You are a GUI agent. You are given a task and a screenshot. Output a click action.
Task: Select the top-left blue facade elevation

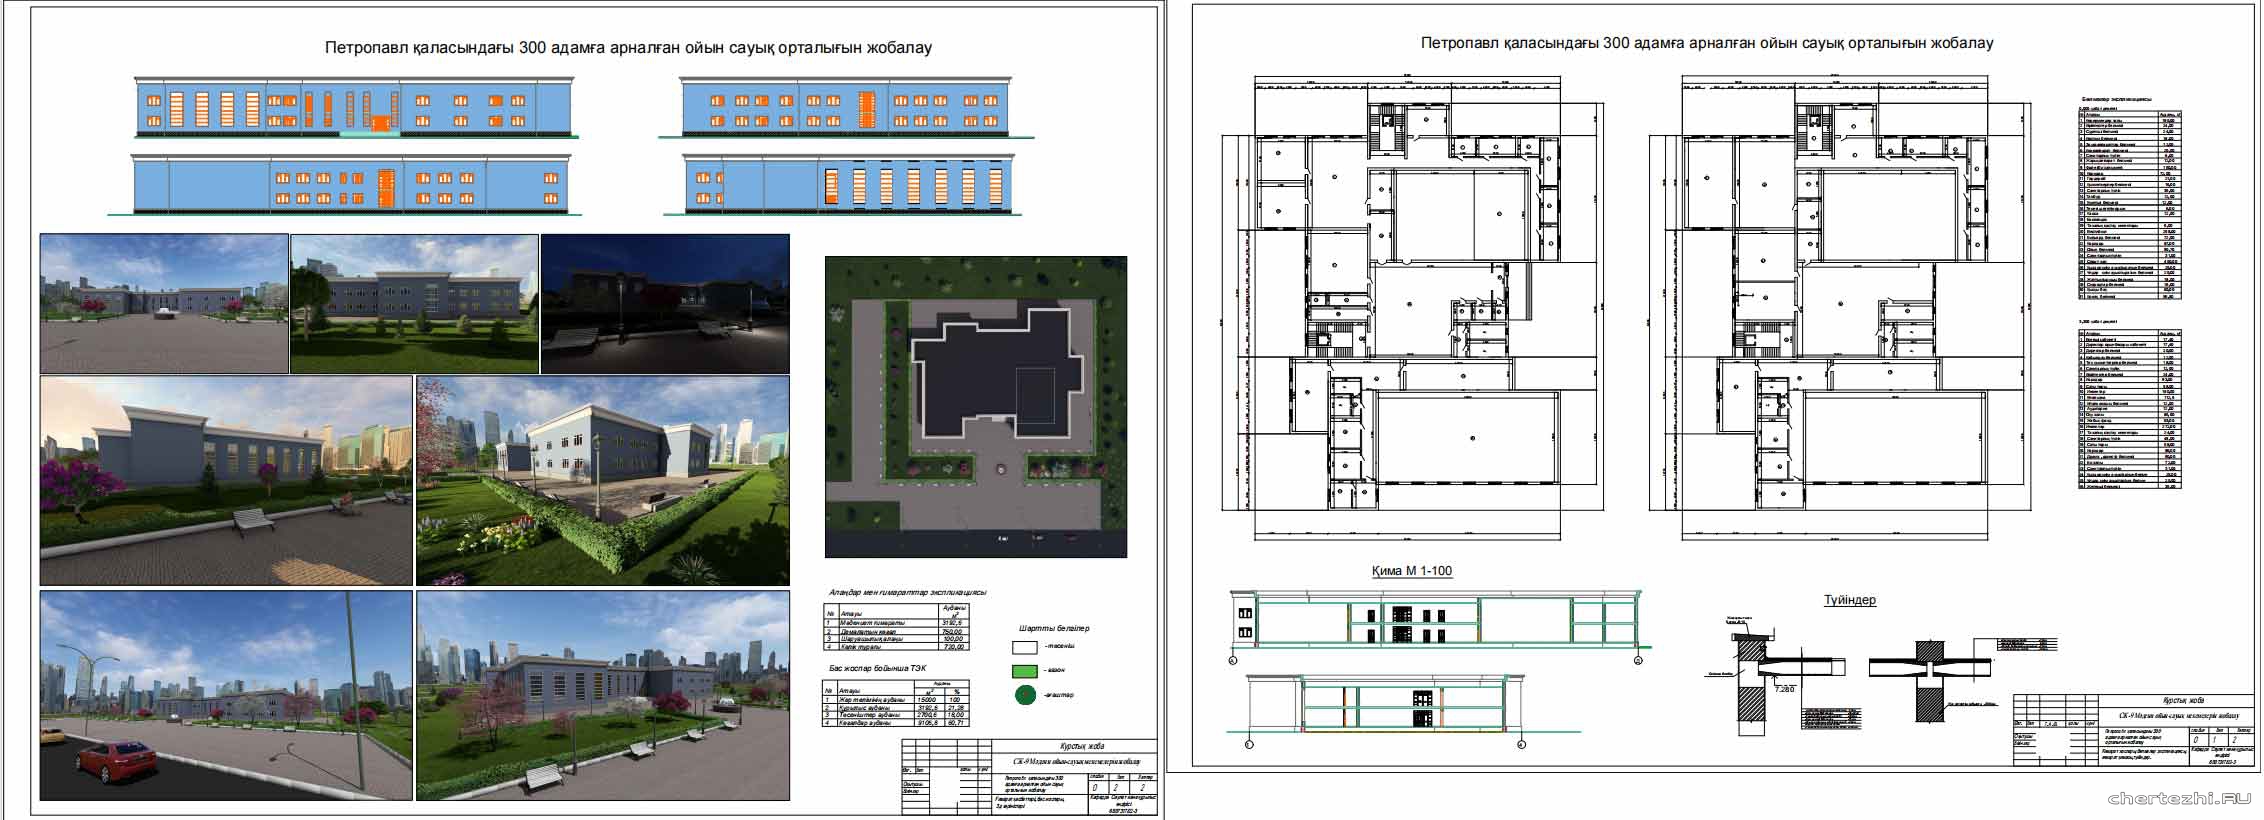(355, 107)
